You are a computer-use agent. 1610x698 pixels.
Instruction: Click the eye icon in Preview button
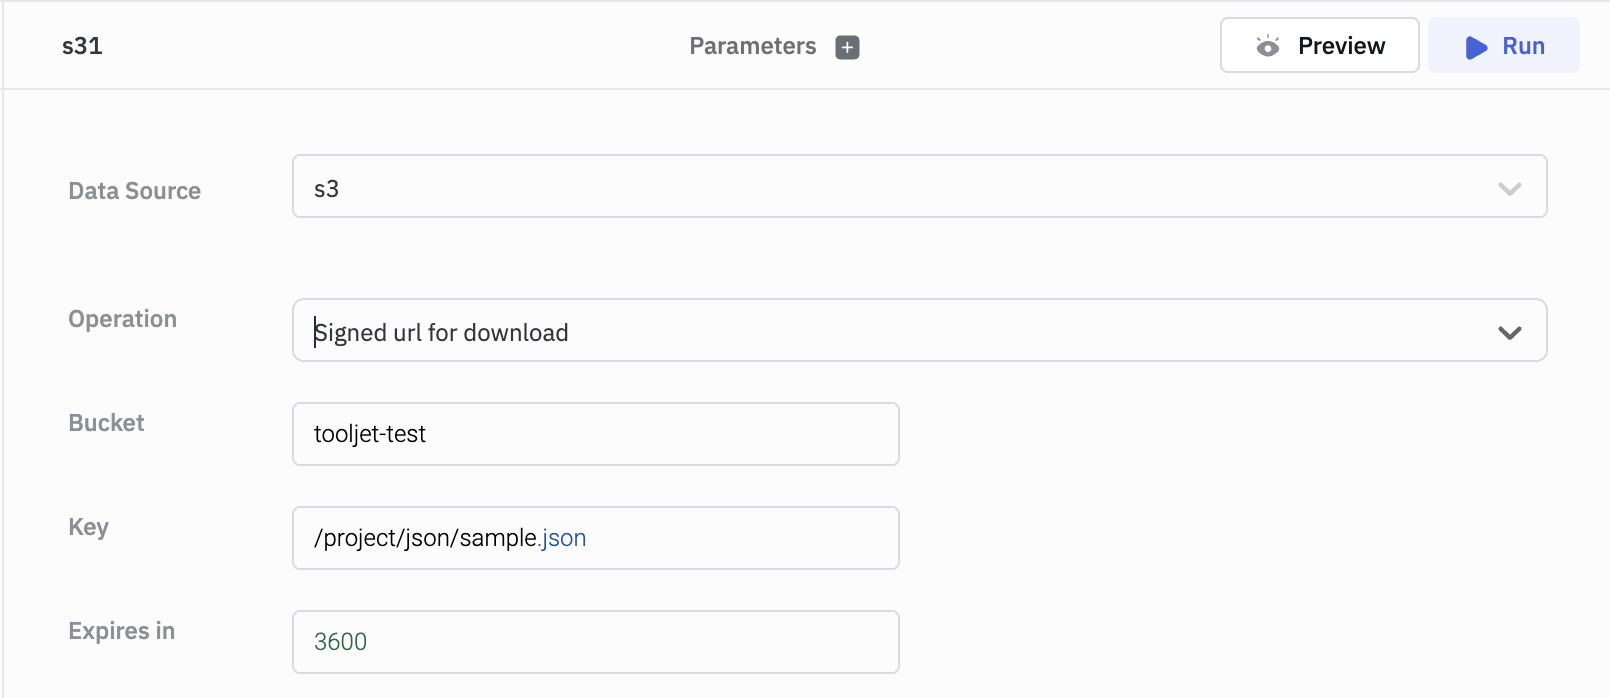pyautogui.click(x=1268, y=46)
